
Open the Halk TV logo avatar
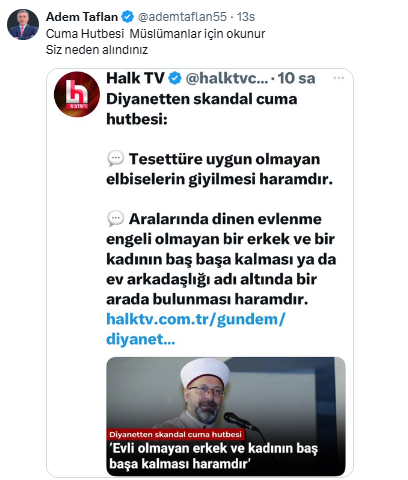(x=77, y=94)
